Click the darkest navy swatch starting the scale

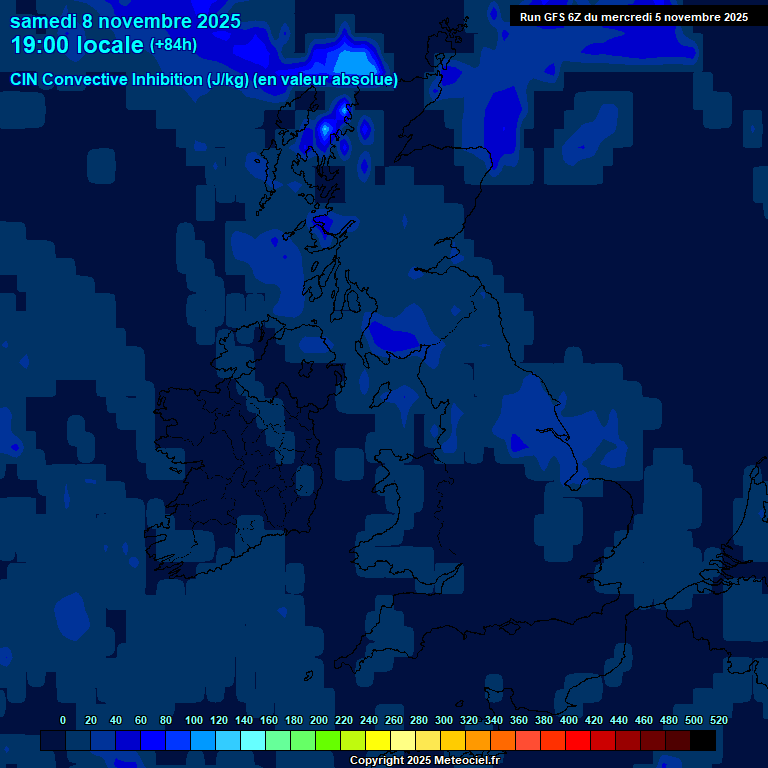(53, 741)
